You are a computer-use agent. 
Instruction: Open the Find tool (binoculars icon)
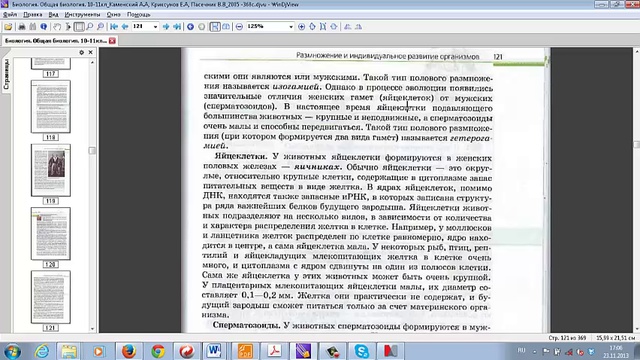[x=33, y=27]
